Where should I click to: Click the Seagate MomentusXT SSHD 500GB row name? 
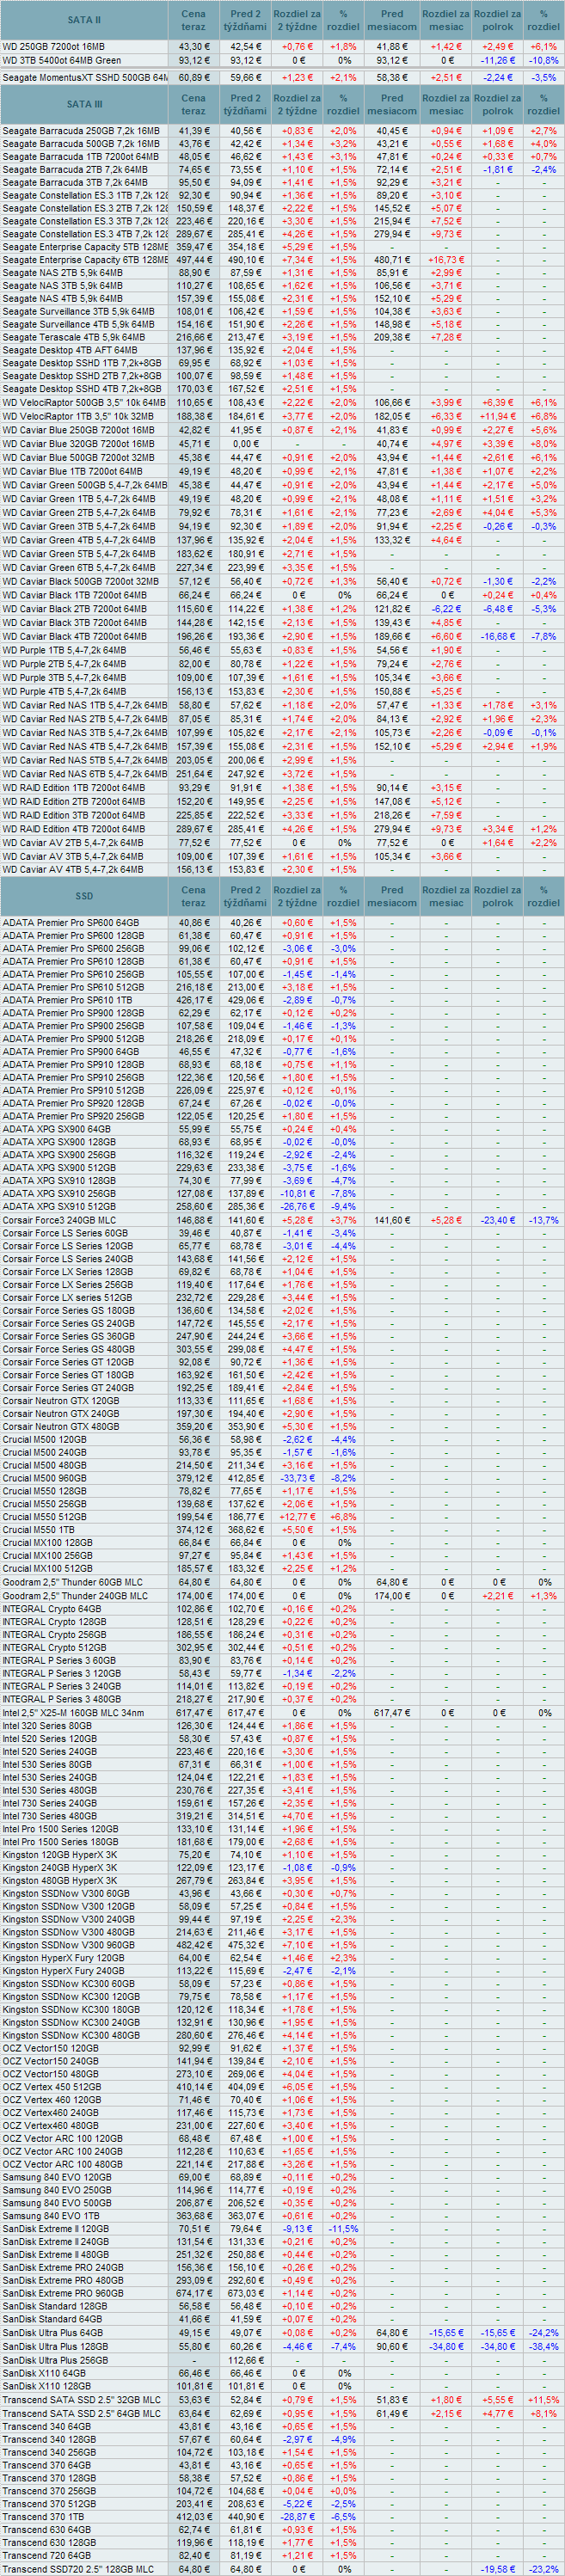point(84,77)
